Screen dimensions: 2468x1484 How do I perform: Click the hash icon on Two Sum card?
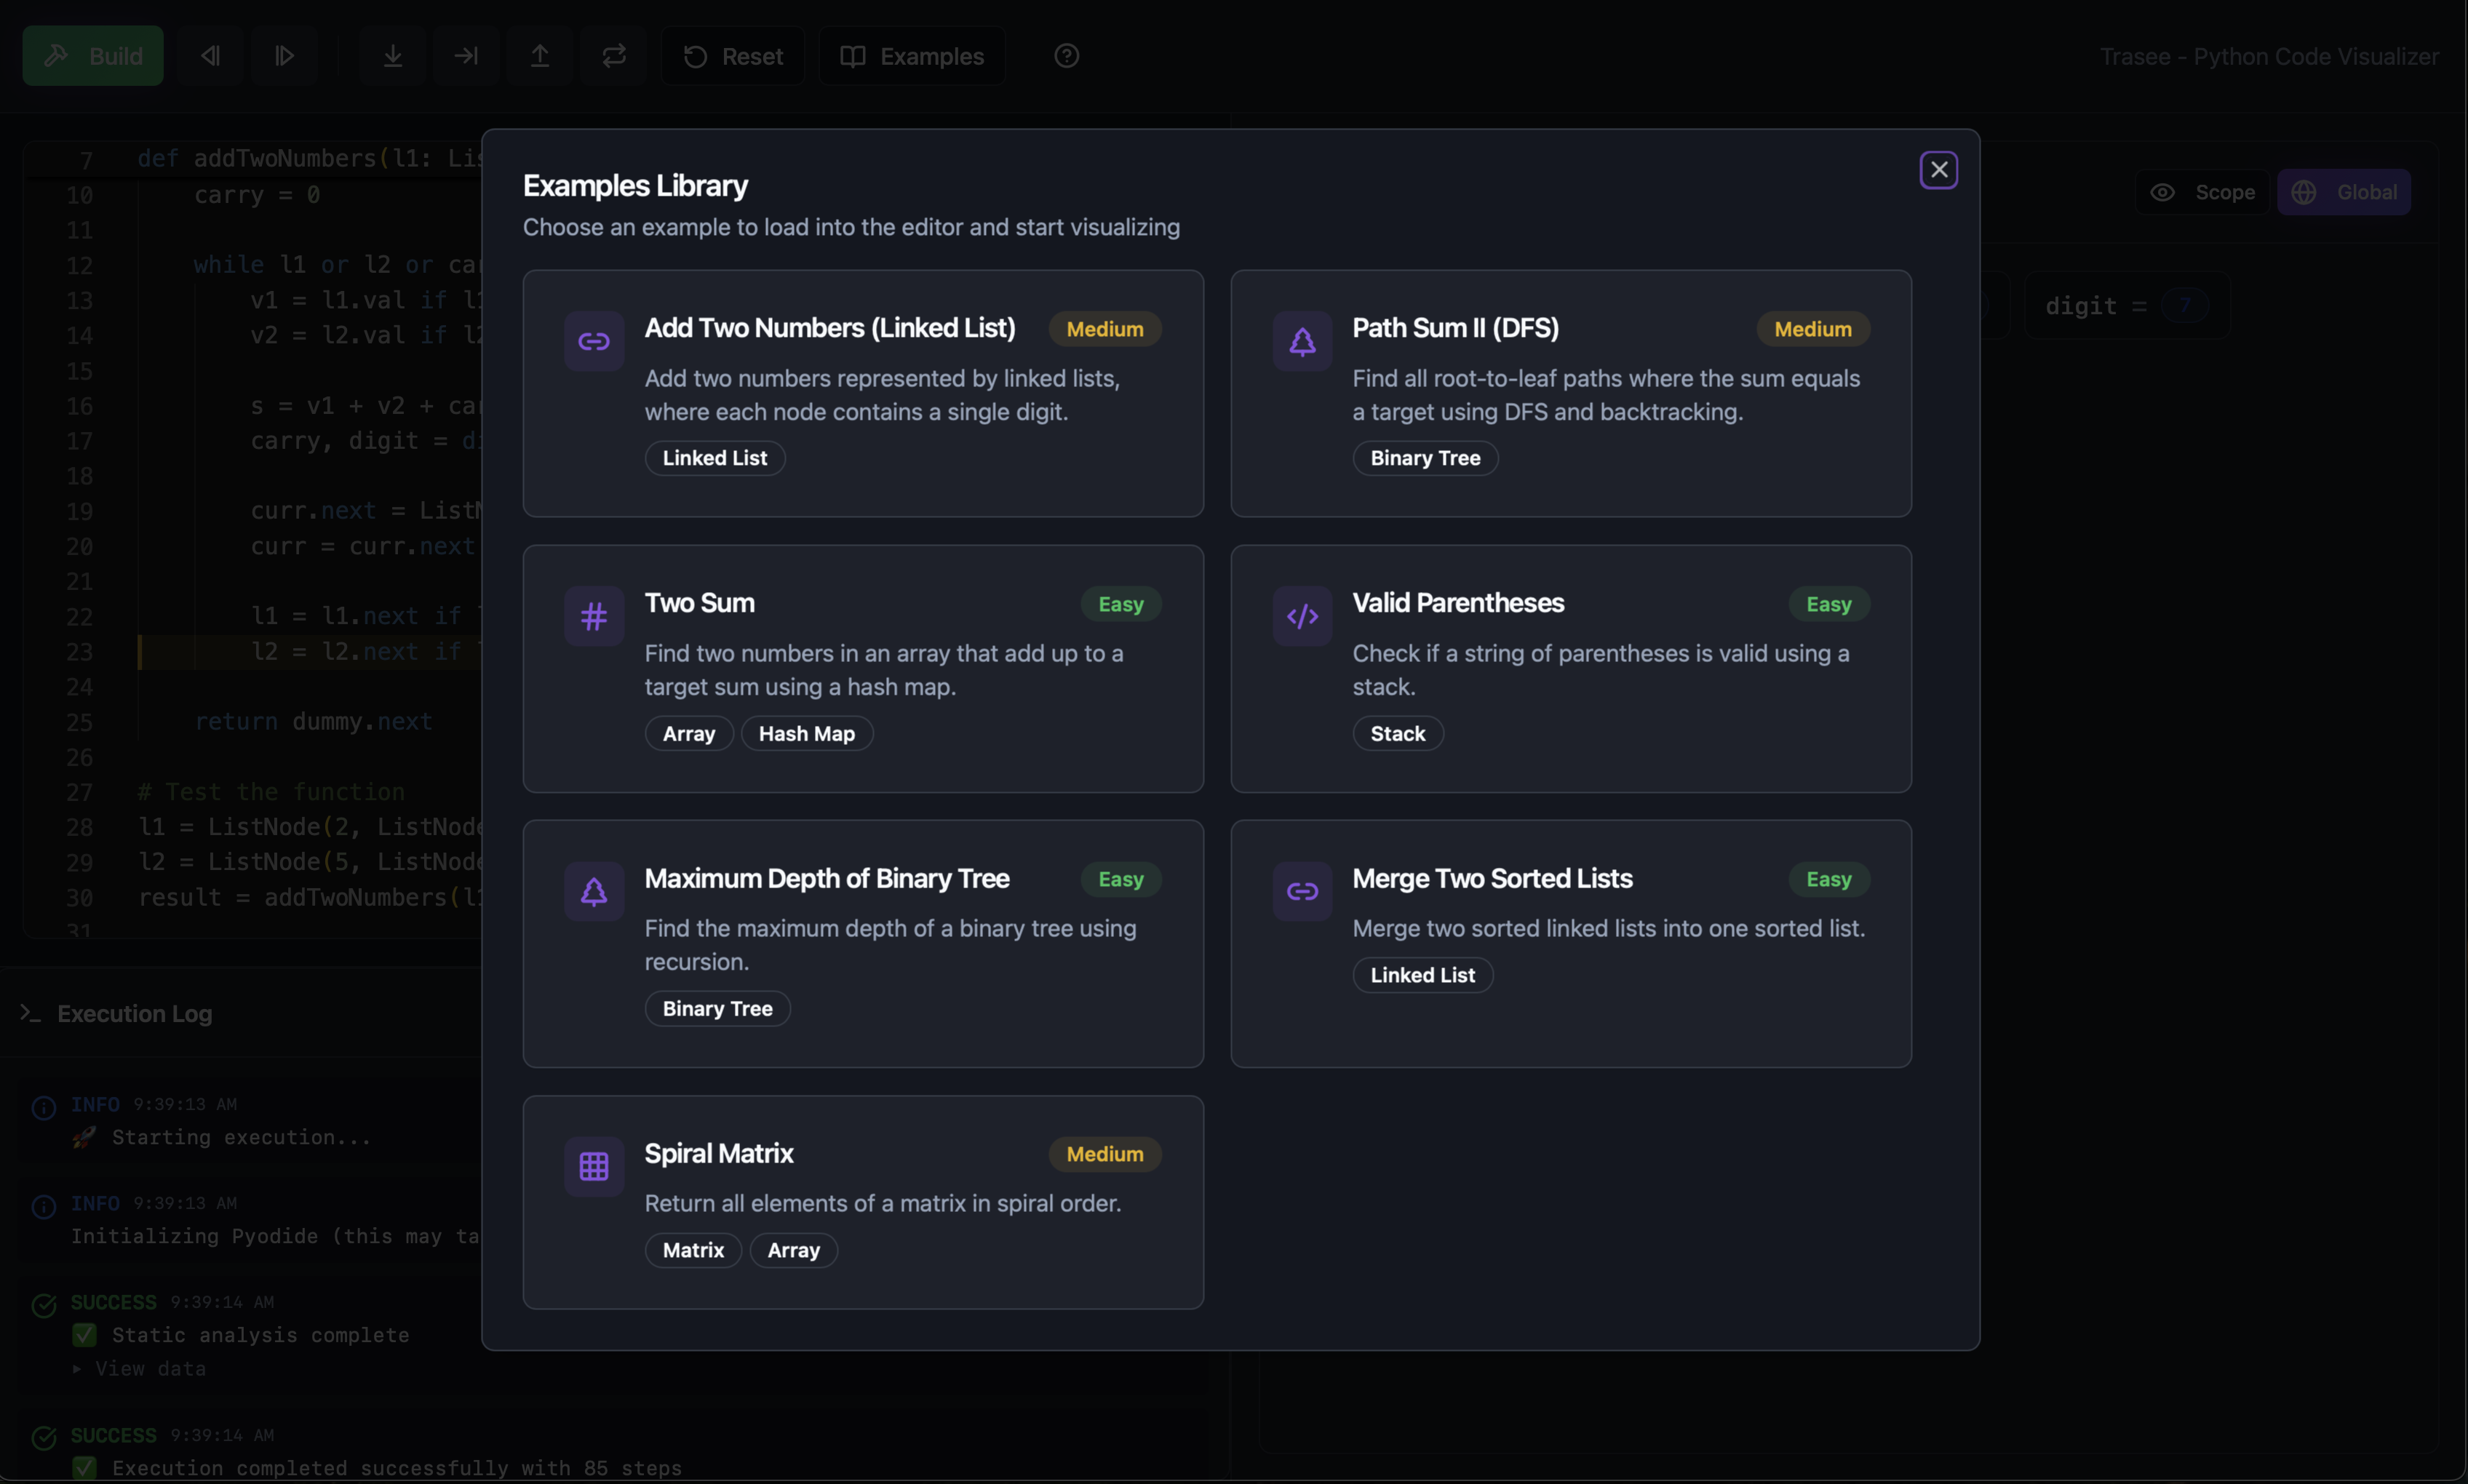tap(594, 617)
